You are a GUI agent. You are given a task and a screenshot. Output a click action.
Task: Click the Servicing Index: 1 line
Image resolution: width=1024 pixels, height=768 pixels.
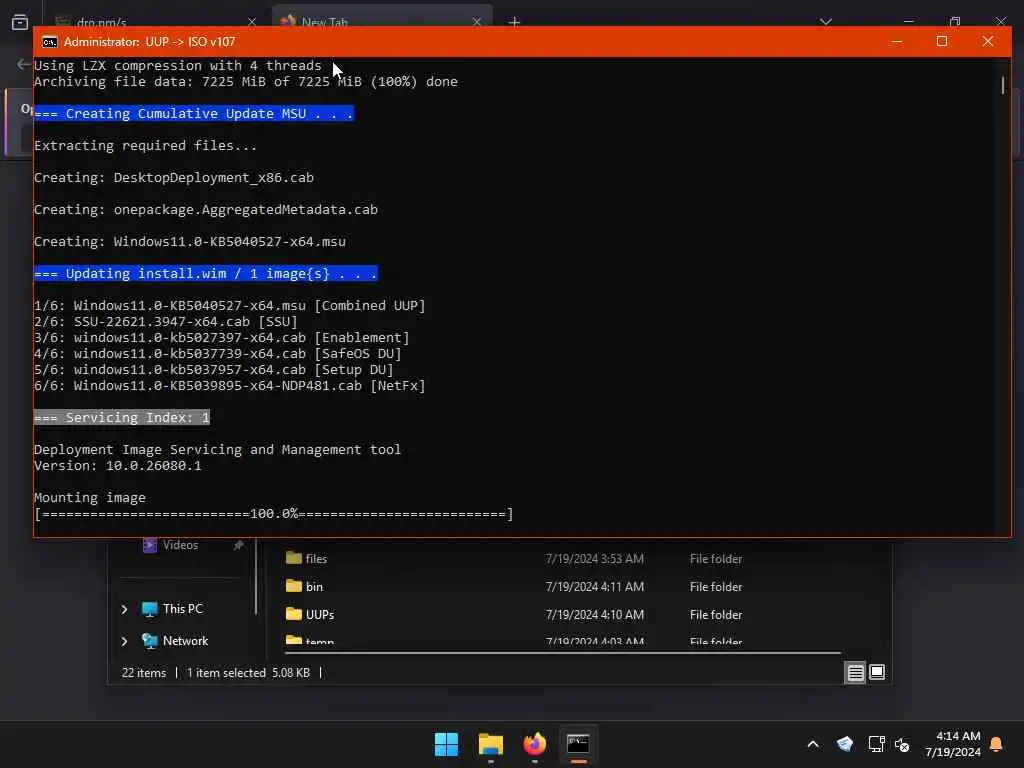pos(122,417)
